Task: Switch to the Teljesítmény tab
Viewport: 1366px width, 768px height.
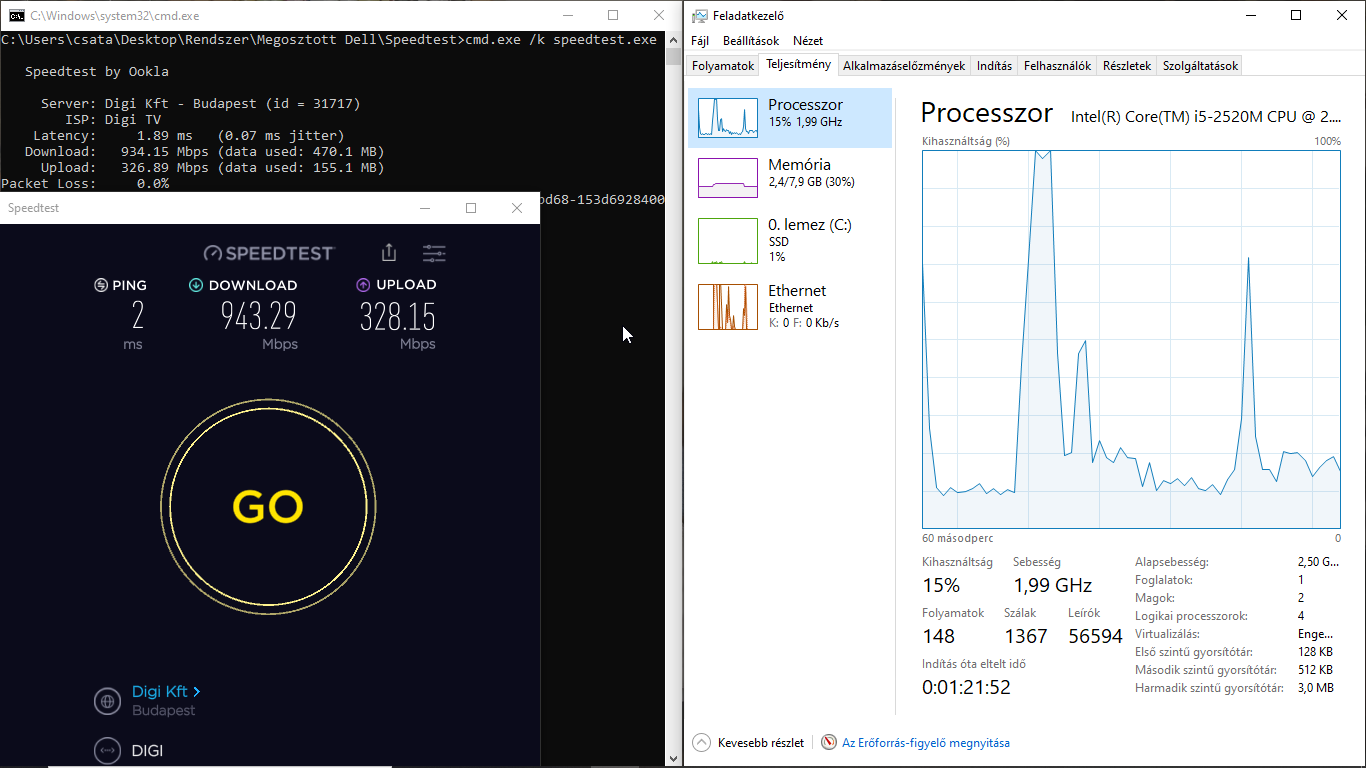Action: pos(798,65)
